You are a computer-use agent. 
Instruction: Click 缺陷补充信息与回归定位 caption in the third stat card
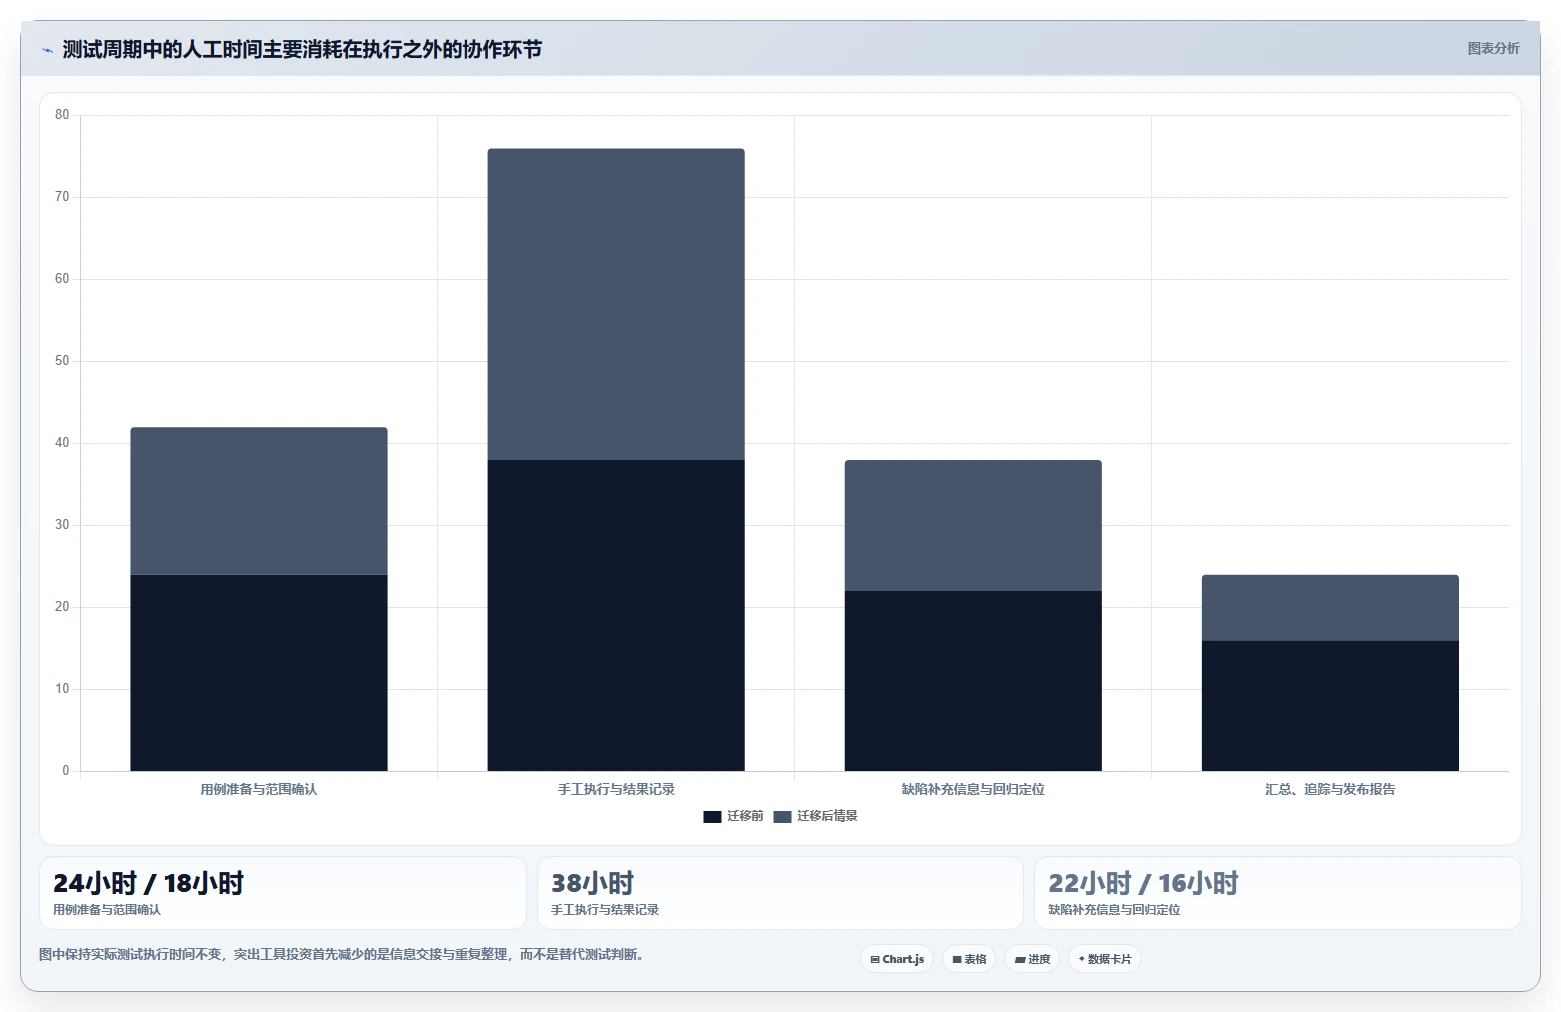[x=1114, y=910]
